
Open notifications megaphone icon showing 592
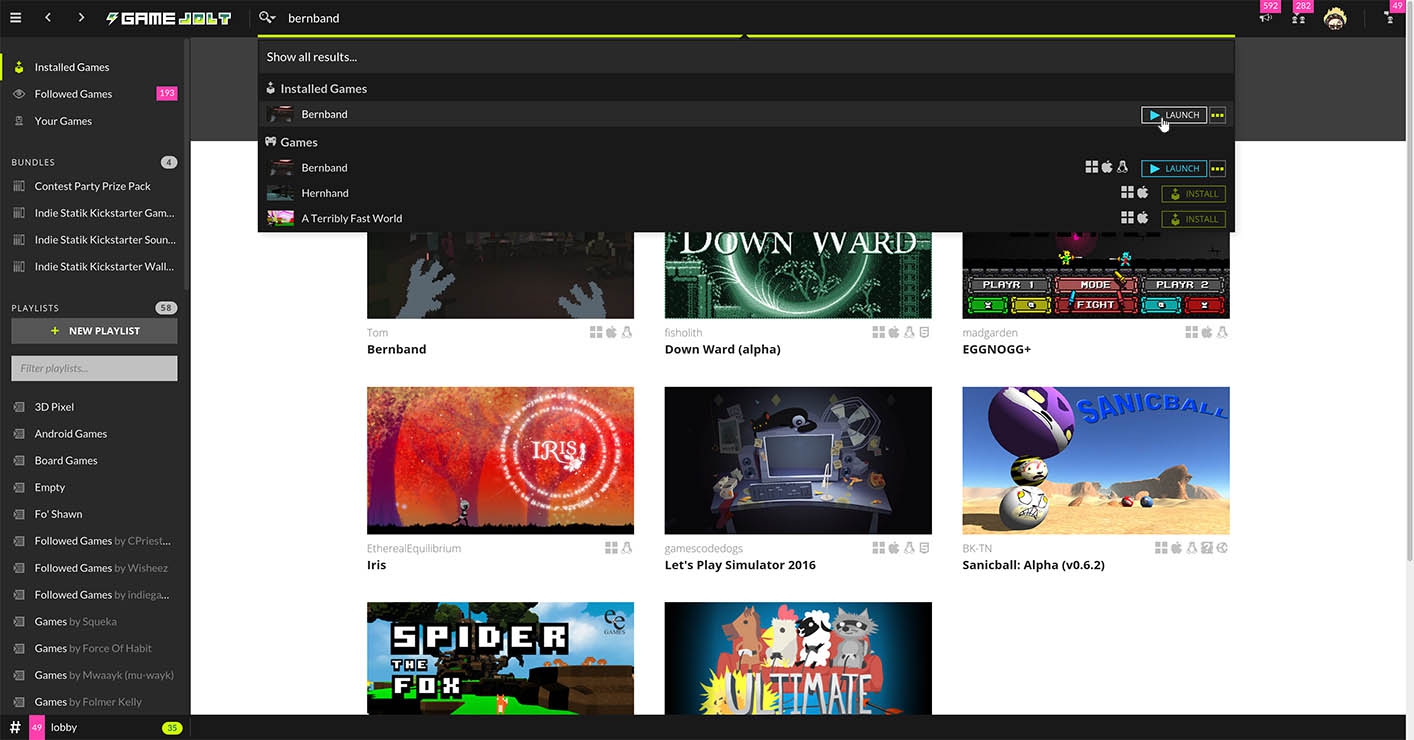[x=1265, y=18]
